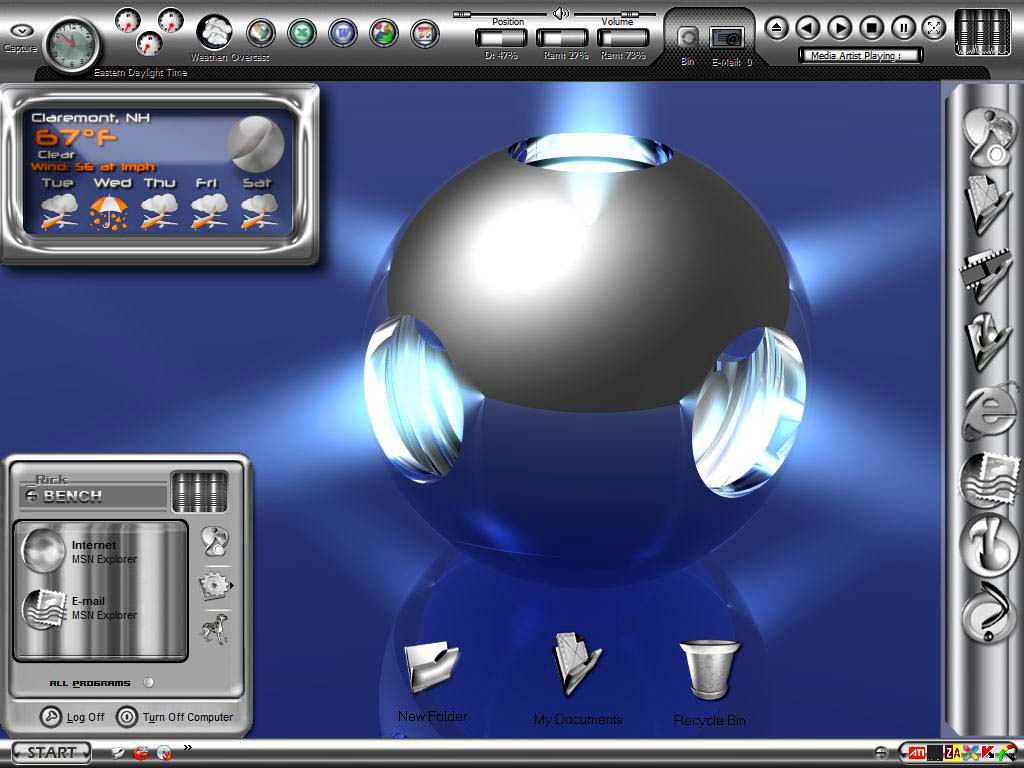
Task: Click Internet Explorer icon in right dock
Action: coord(990,413)
